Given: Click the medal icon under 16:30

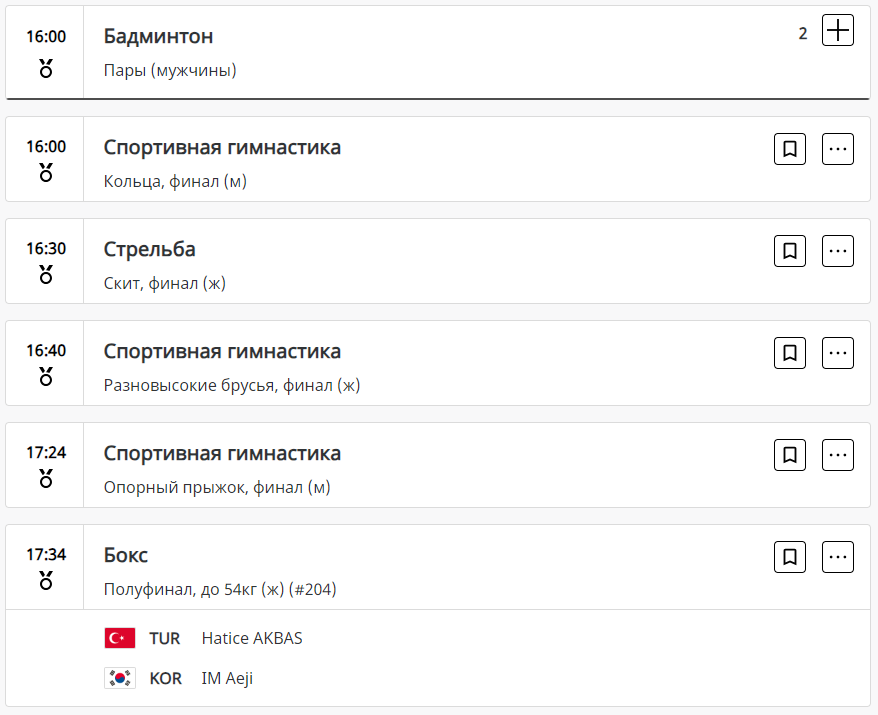Looking at the screenshot, I should pos(46,275).
